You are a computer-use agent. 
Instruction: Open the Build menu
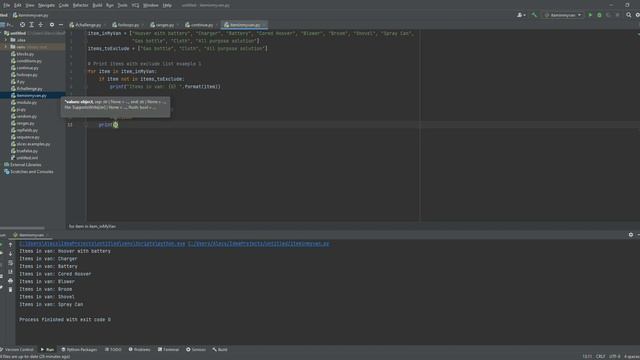[x=97, y=5]
